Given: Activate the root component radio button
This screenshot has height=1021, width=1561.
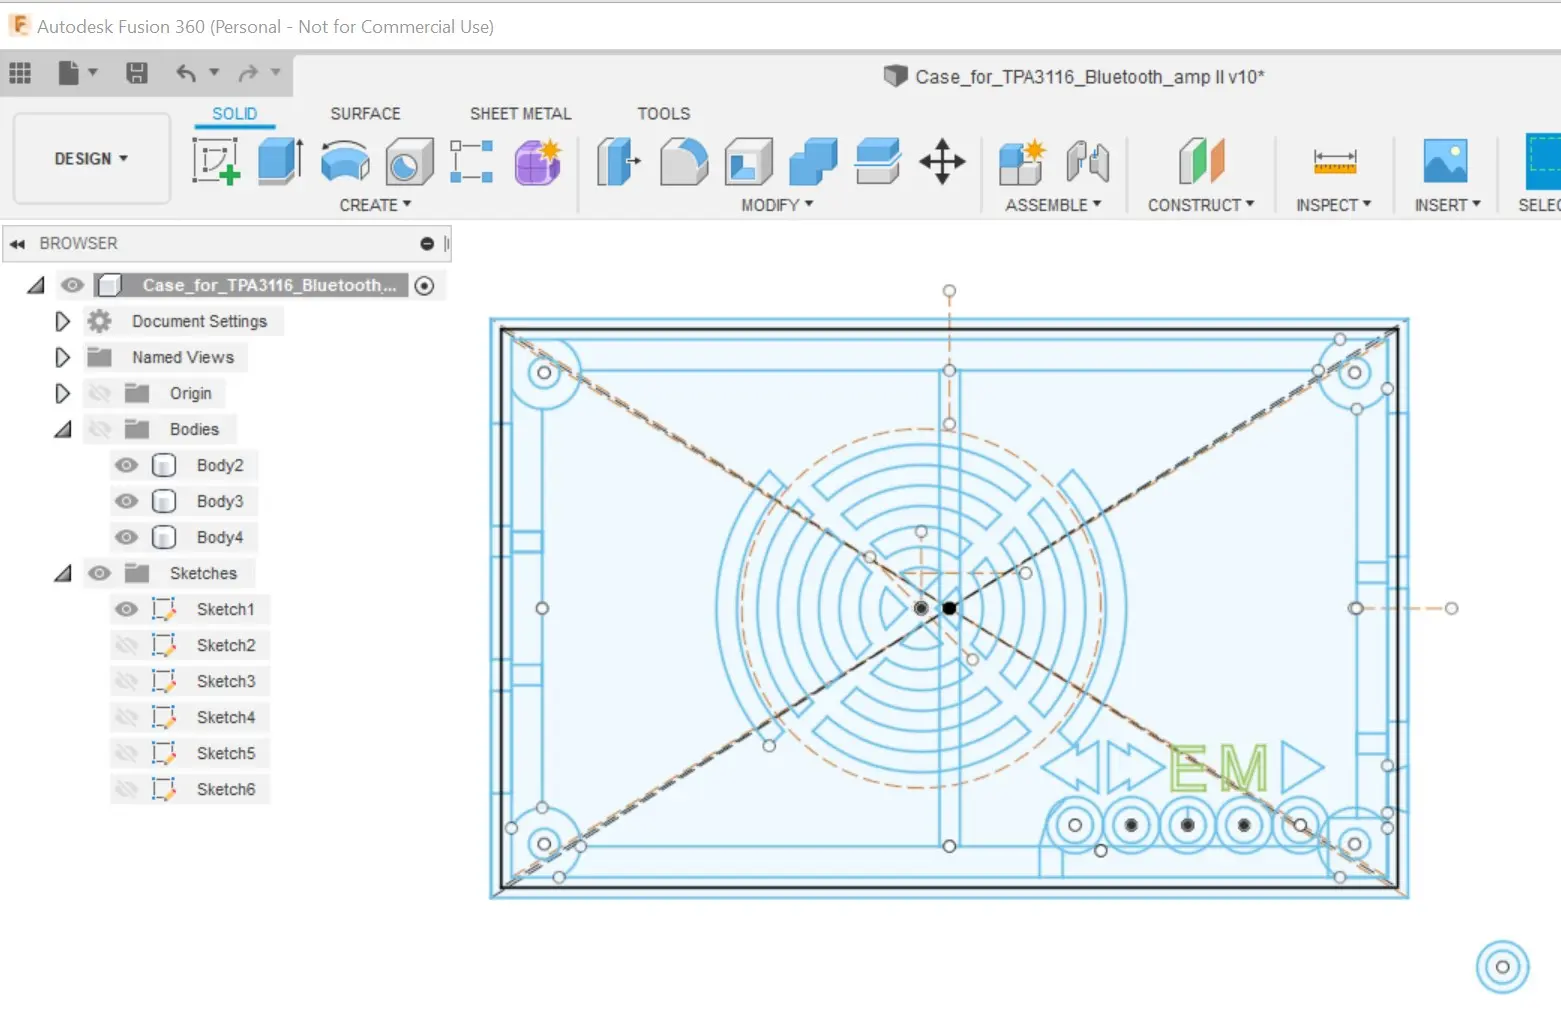Looking at the screenshot, I should point(425,285).
